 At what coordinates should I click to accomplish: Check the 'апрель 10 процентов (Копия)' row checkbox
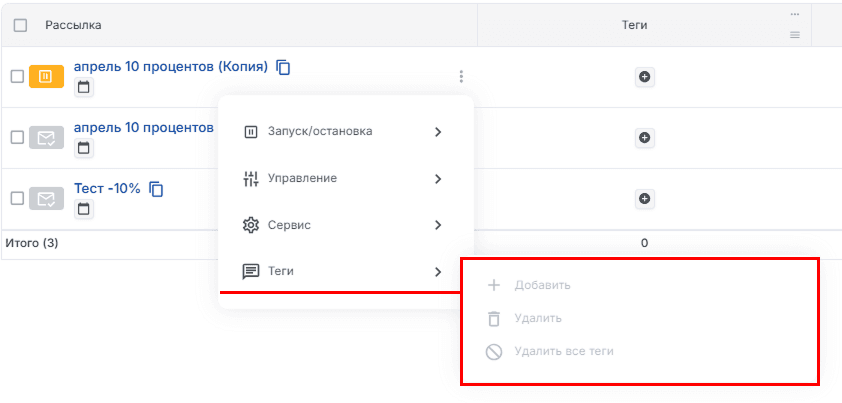coord(18,76)
